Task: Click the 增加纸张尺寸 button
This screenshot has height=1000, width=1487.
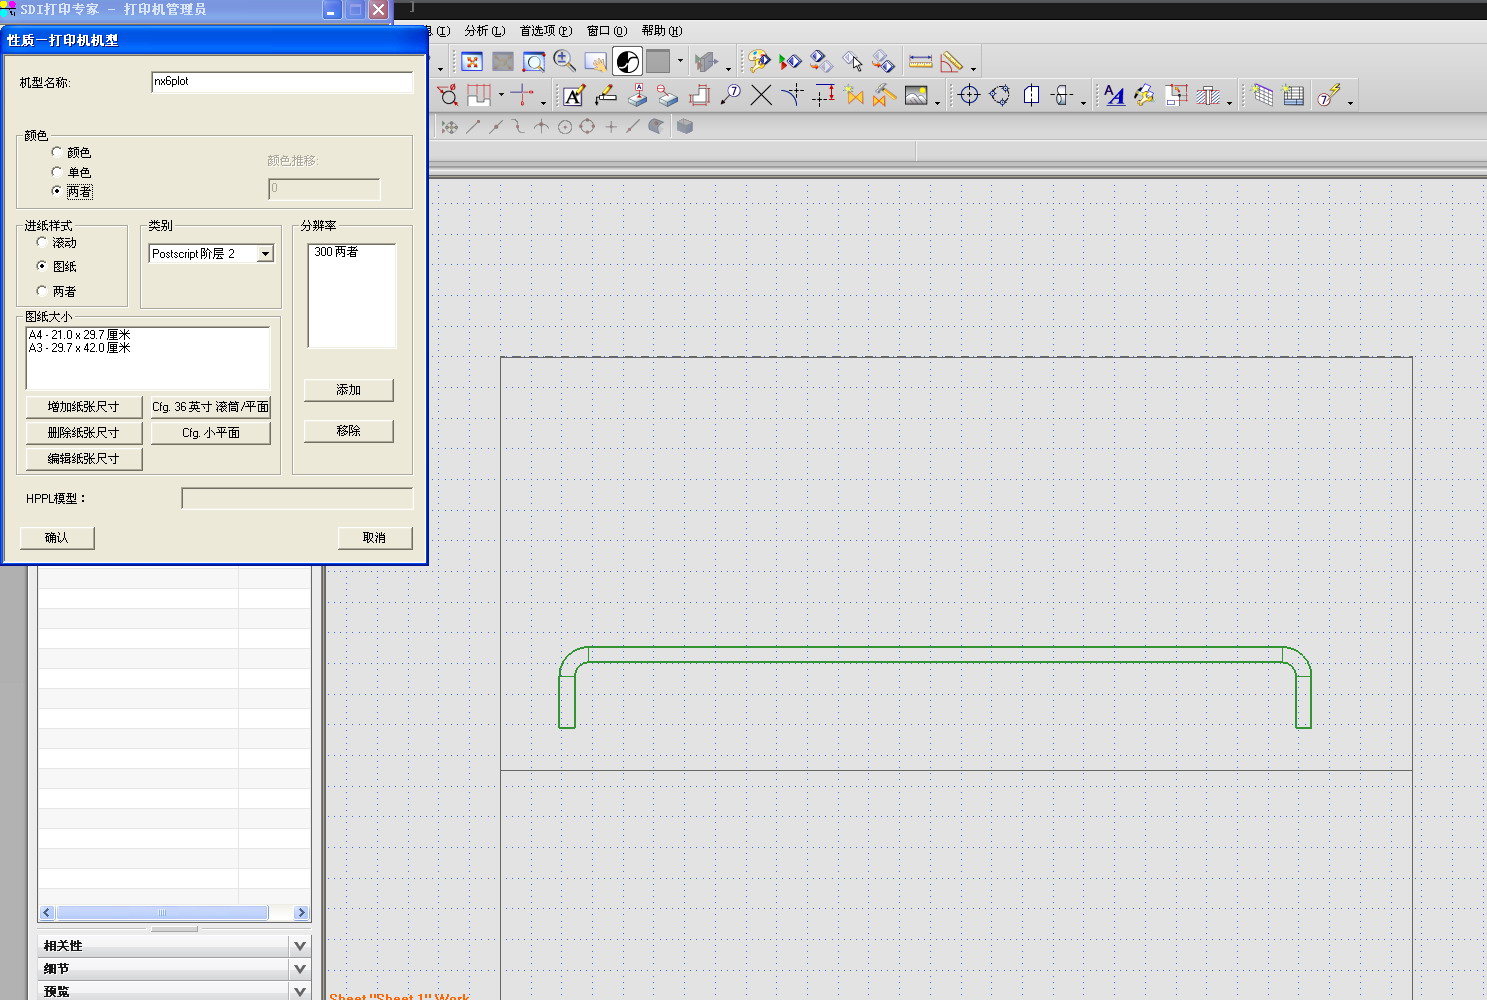Action: (x=84, y=407)
